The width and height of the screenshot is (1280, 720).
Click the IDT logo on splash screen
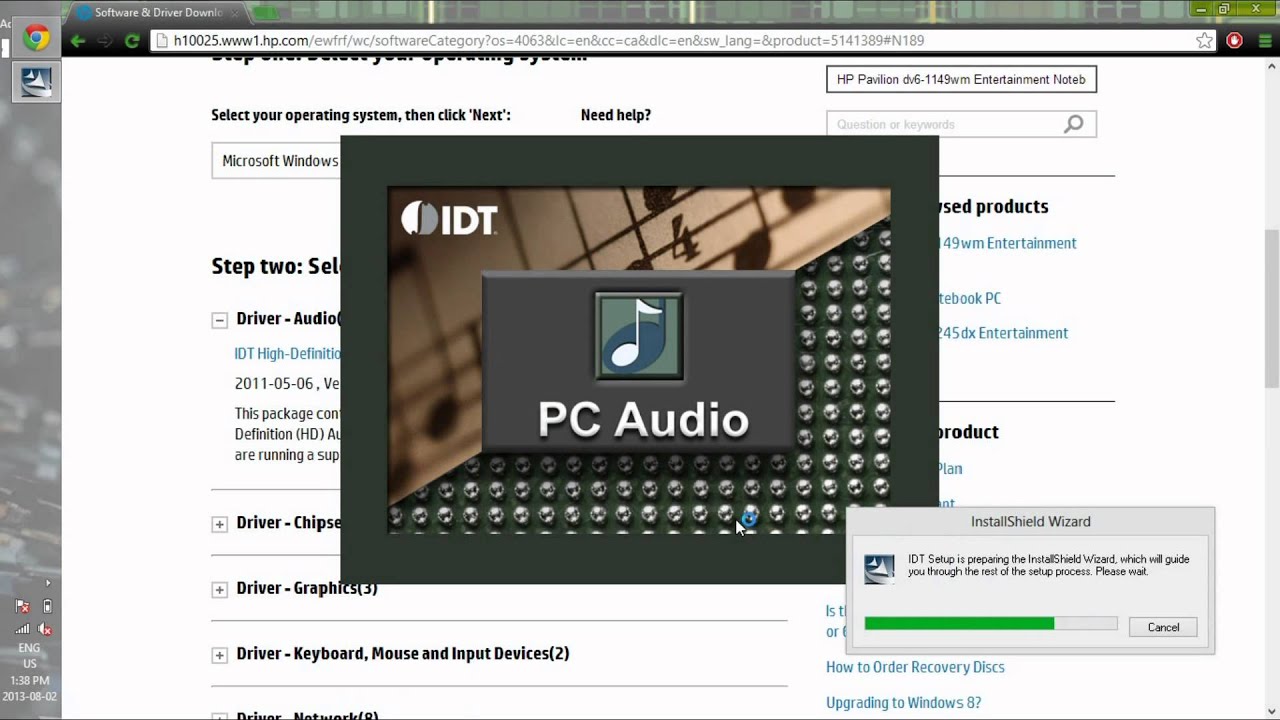pos(449,219)
